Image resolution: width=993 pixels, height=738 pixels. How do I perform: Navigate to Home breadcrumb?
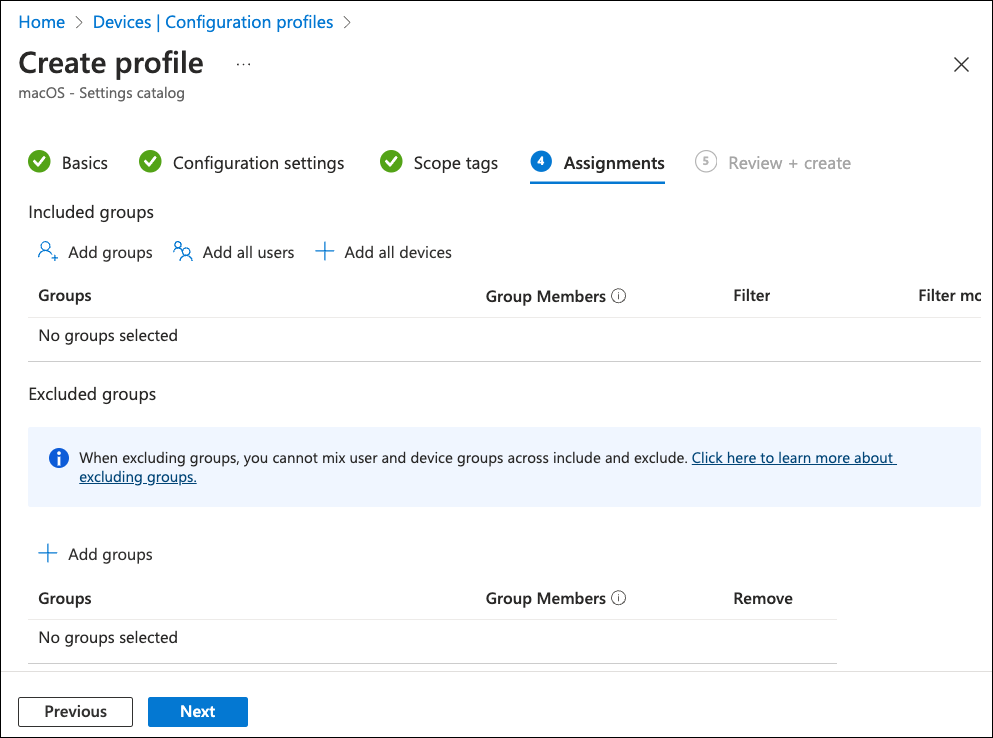pos(41,22)
